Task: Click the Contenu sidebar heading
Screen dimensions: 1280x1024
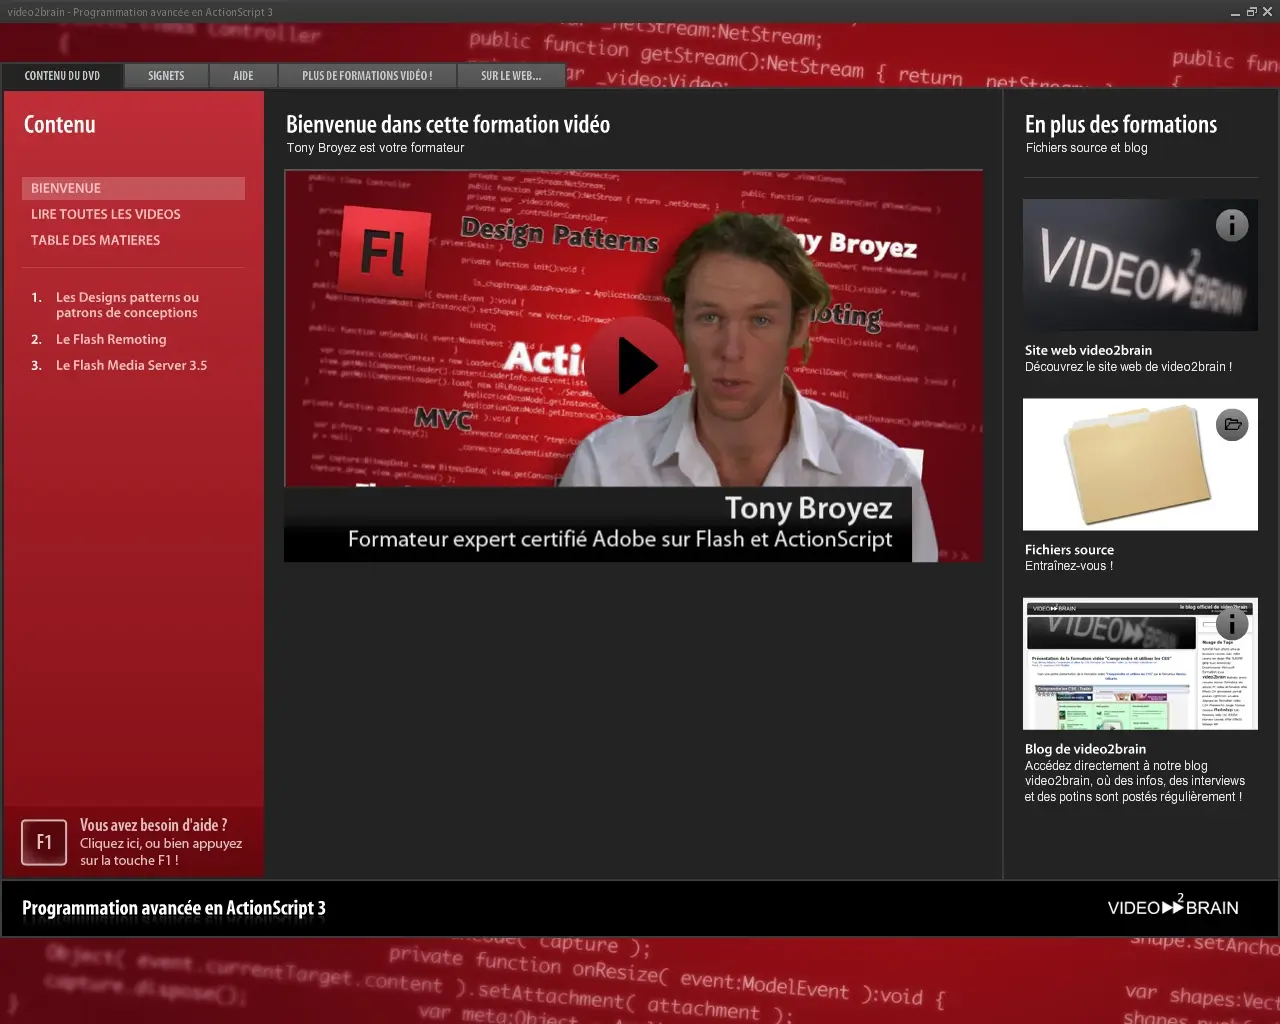Action: point(60,125)
